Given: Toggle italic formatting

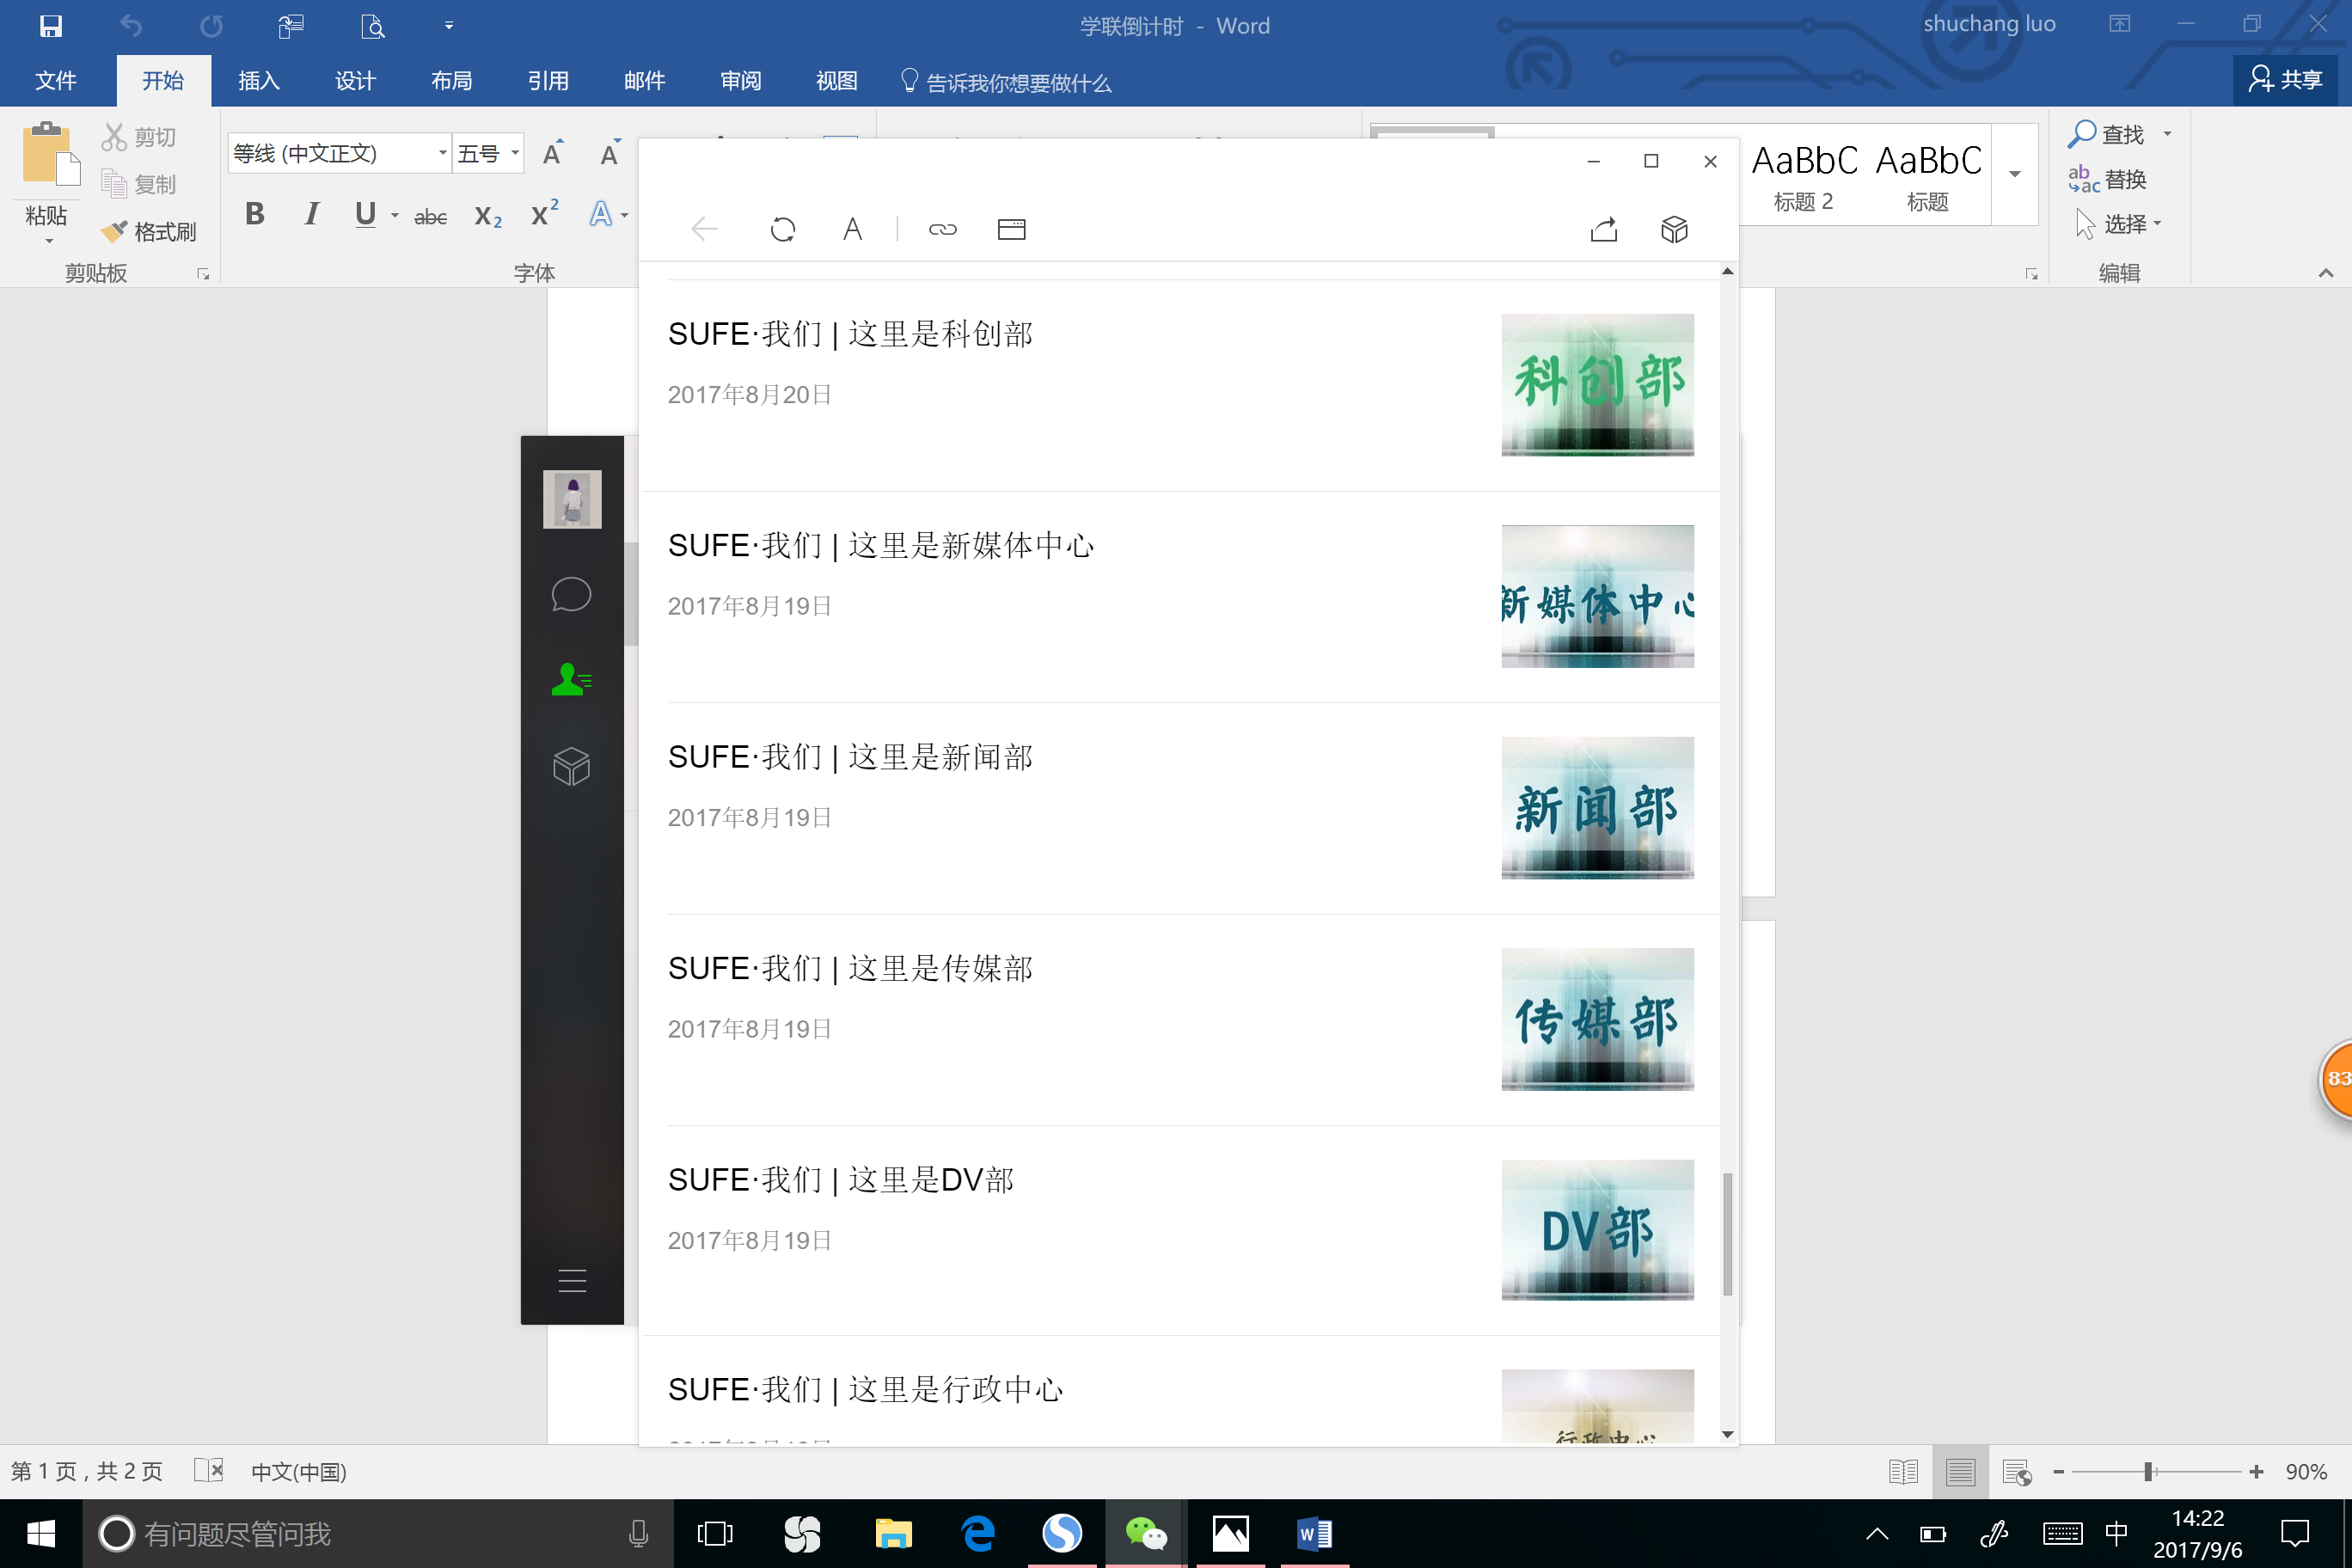Looking at the screenshot, I should click(x=311, y=214).
